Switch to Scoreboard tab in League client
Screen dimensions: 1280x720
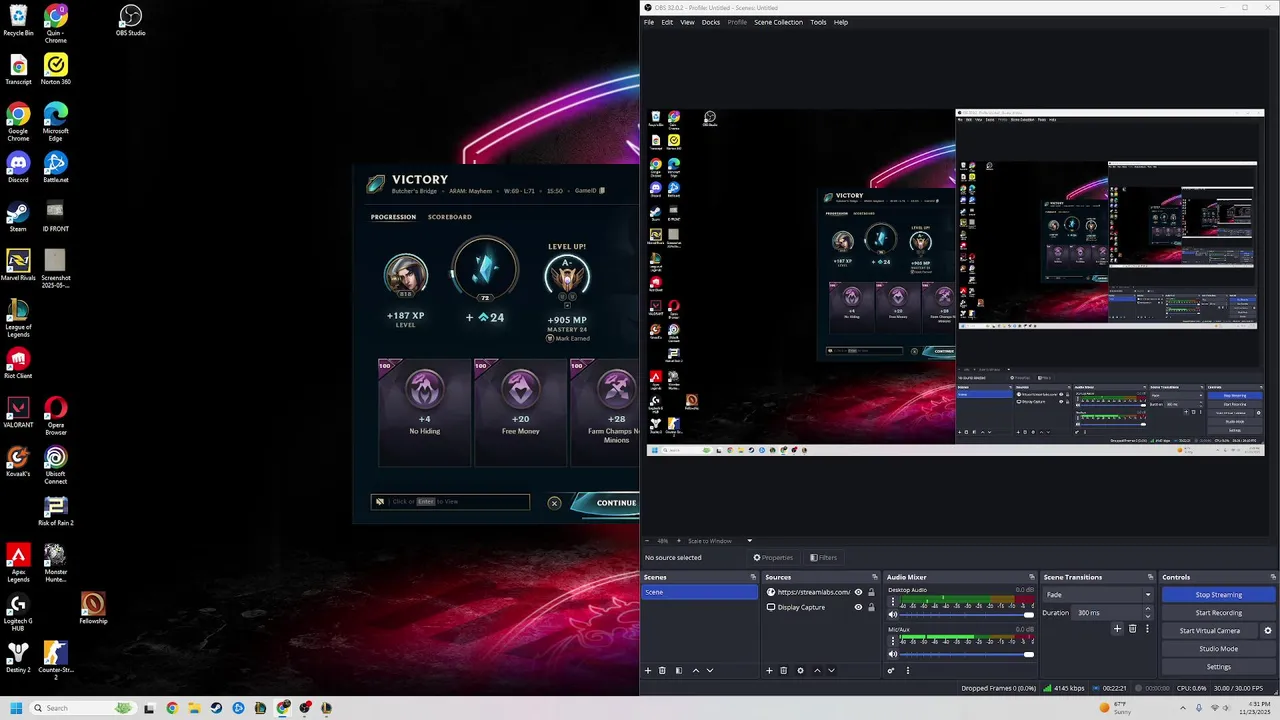click(450, 217)
